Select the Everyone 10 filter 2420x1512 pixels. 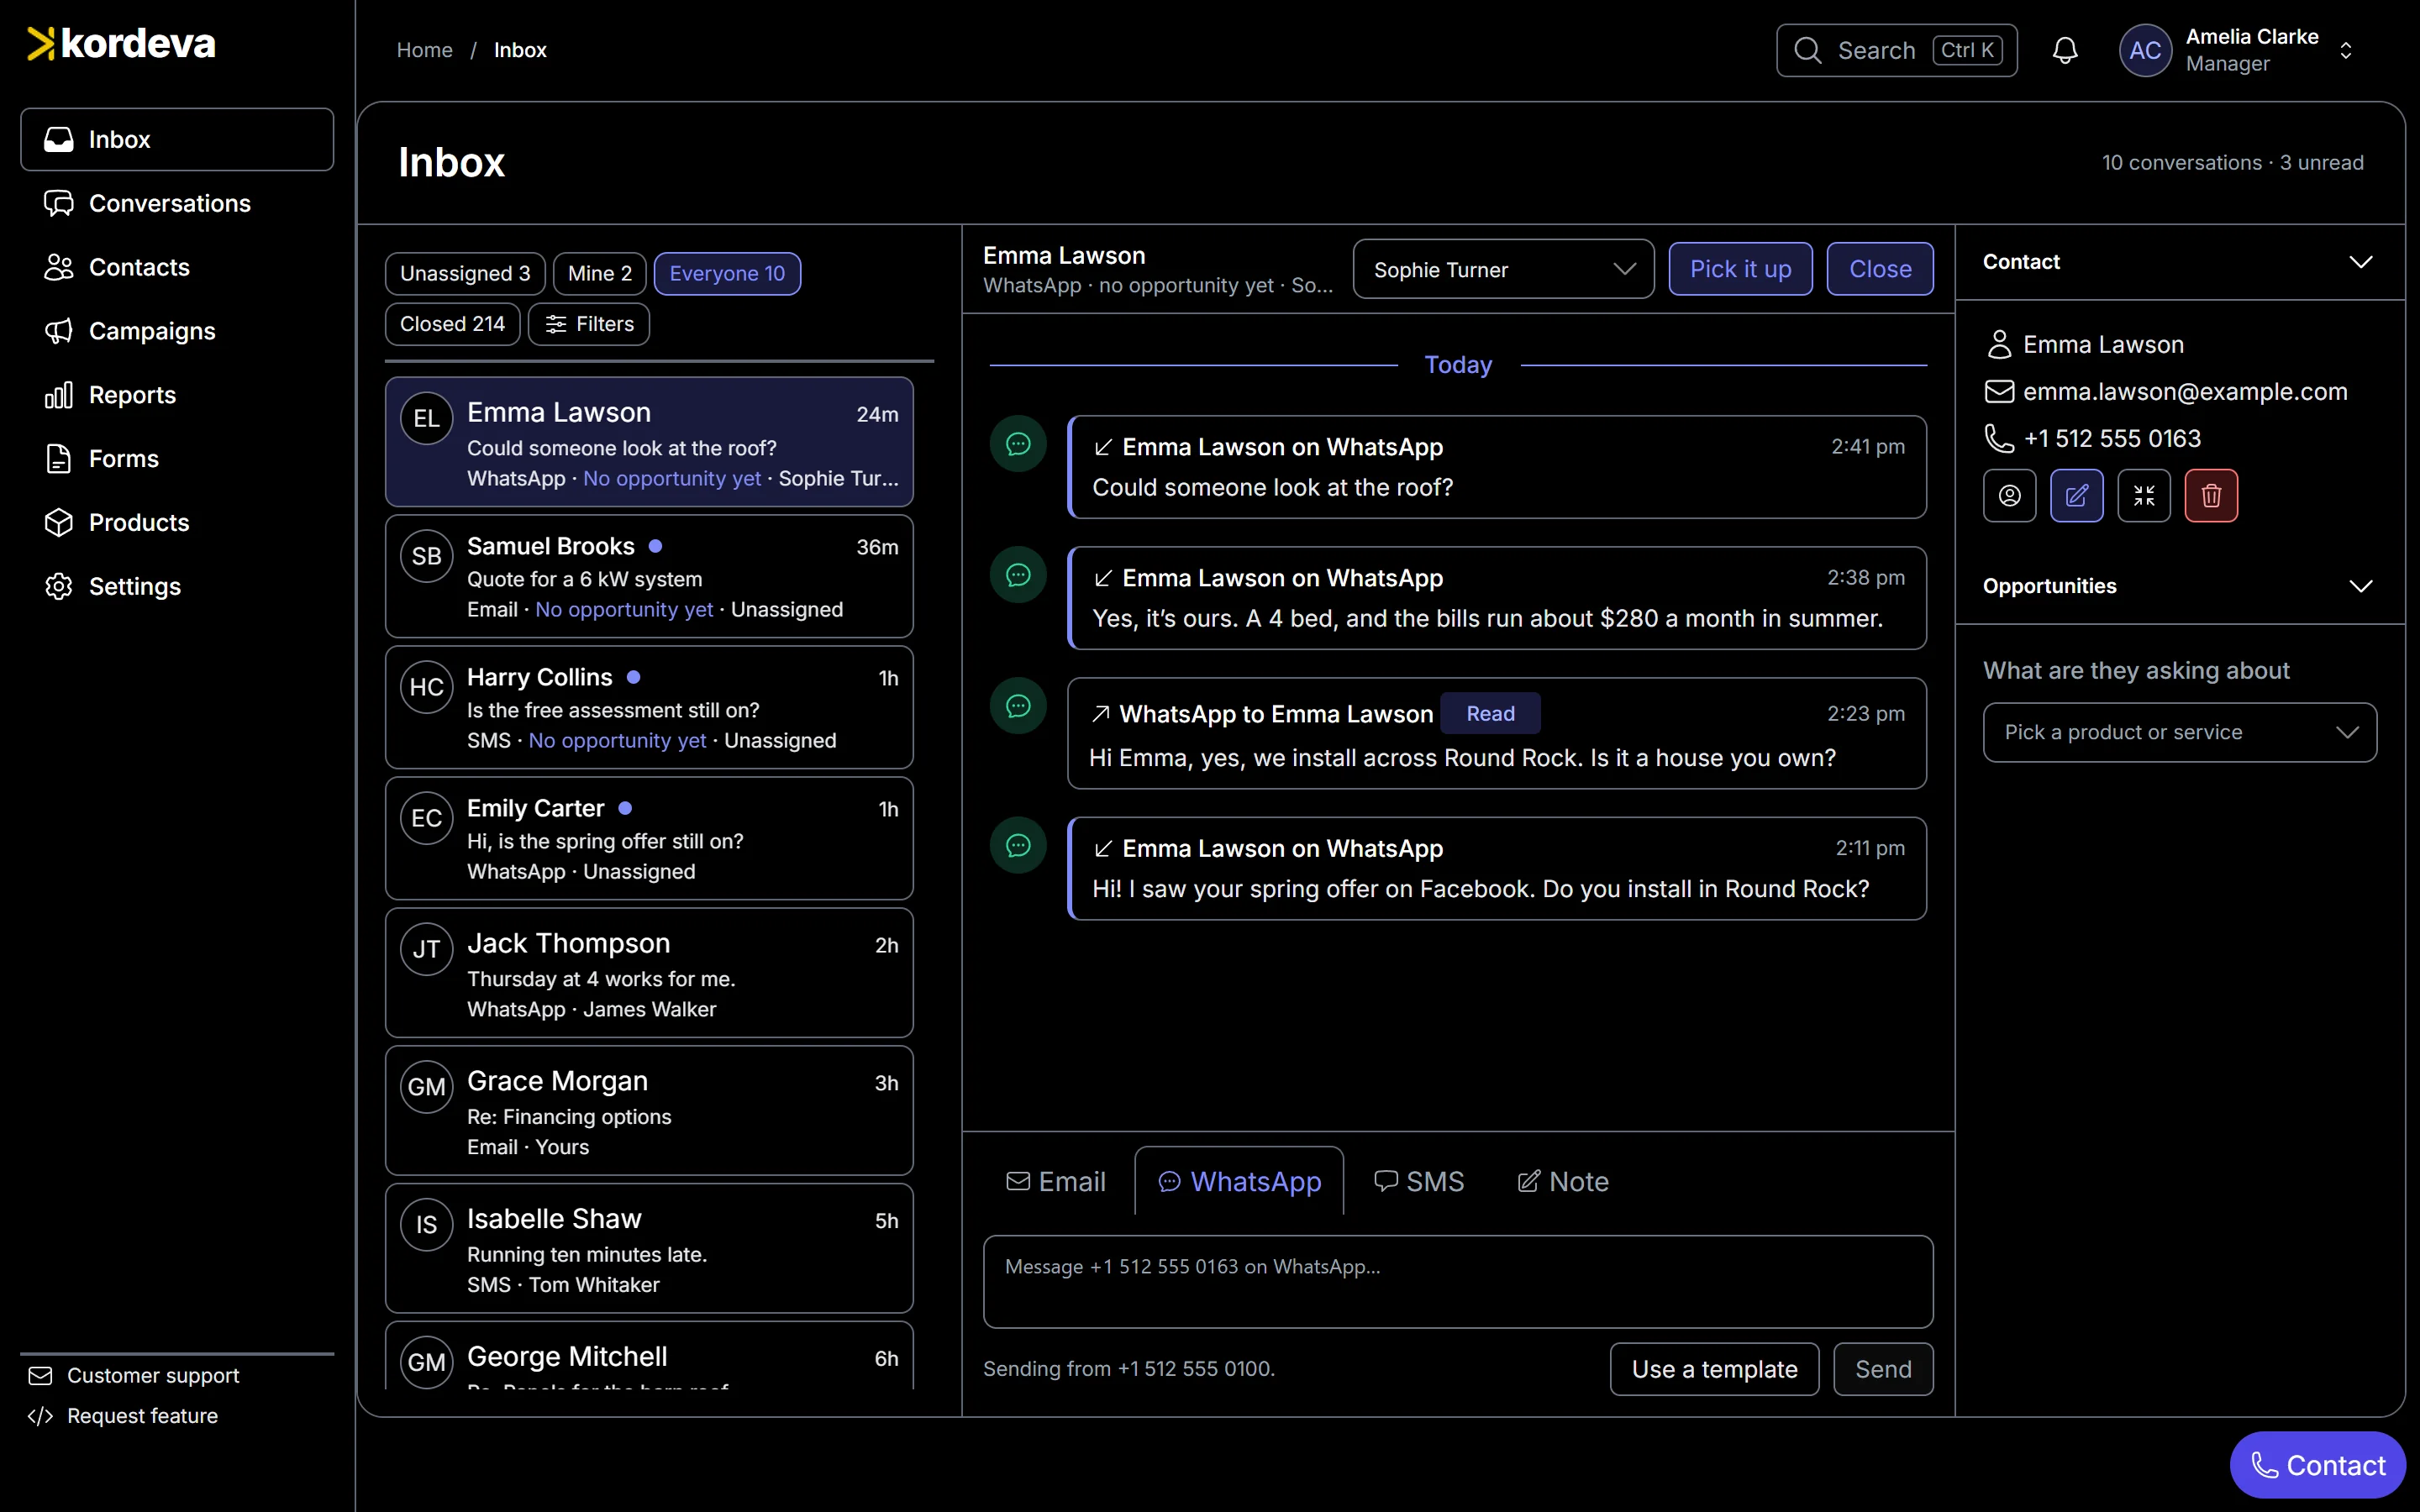(x=727, y=273)
